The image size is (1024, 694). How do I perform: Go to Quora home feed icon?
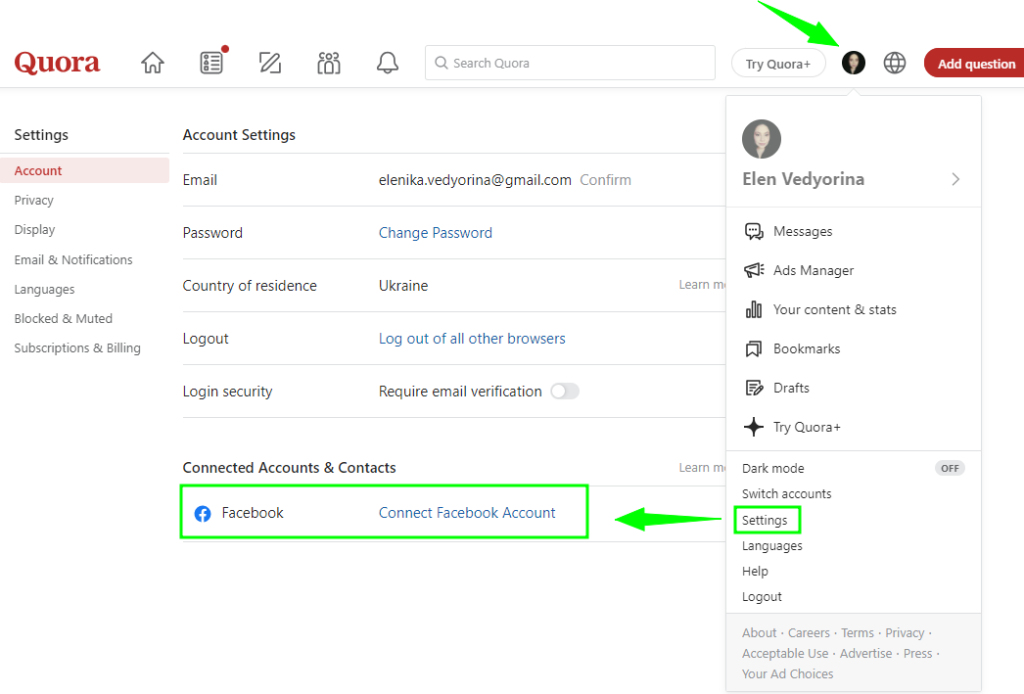152,63
